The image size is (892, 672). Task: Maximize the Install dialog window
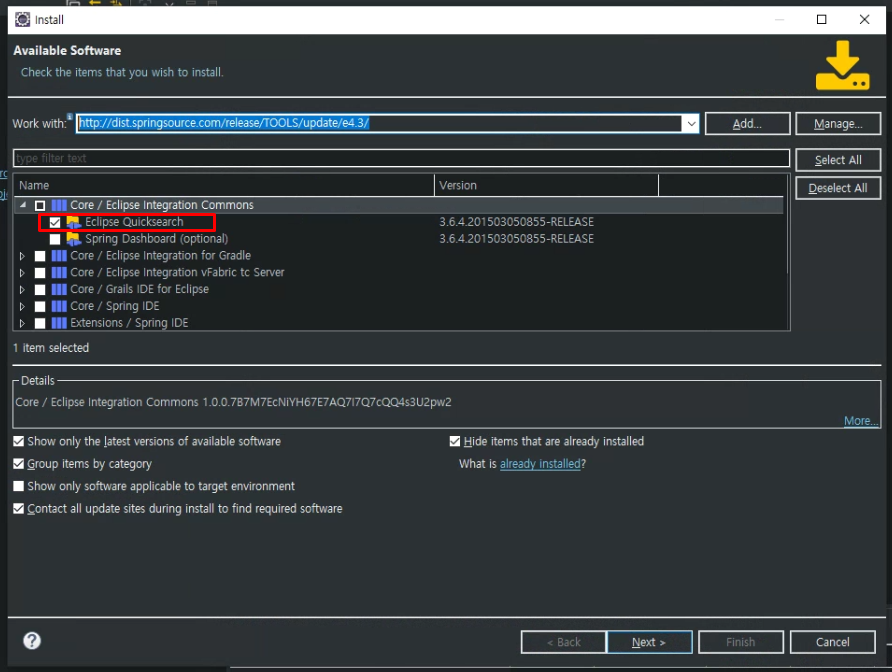[x=821, y=19]
